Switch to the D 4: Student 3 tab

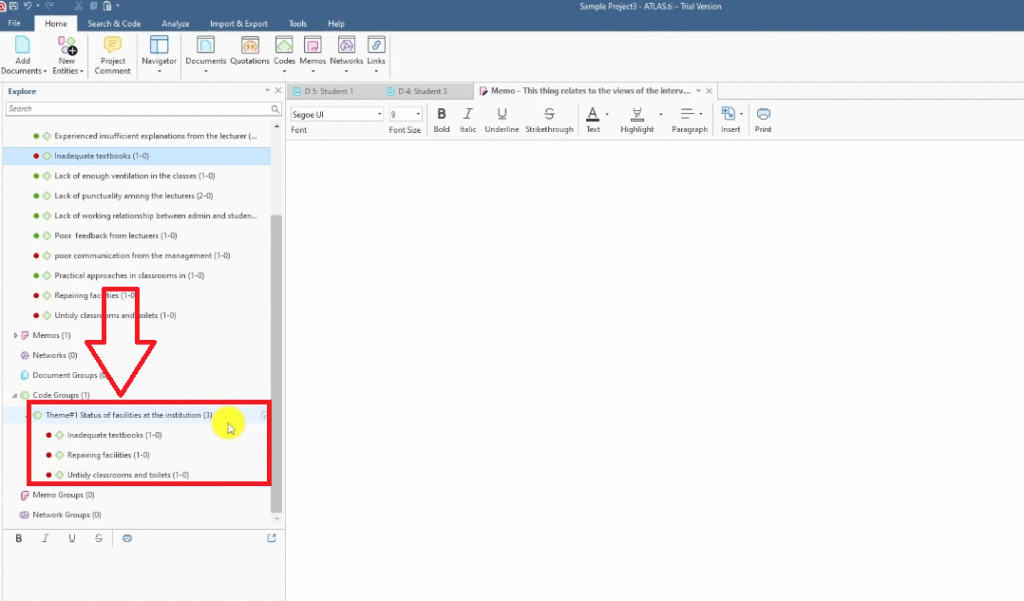point(422,91)
